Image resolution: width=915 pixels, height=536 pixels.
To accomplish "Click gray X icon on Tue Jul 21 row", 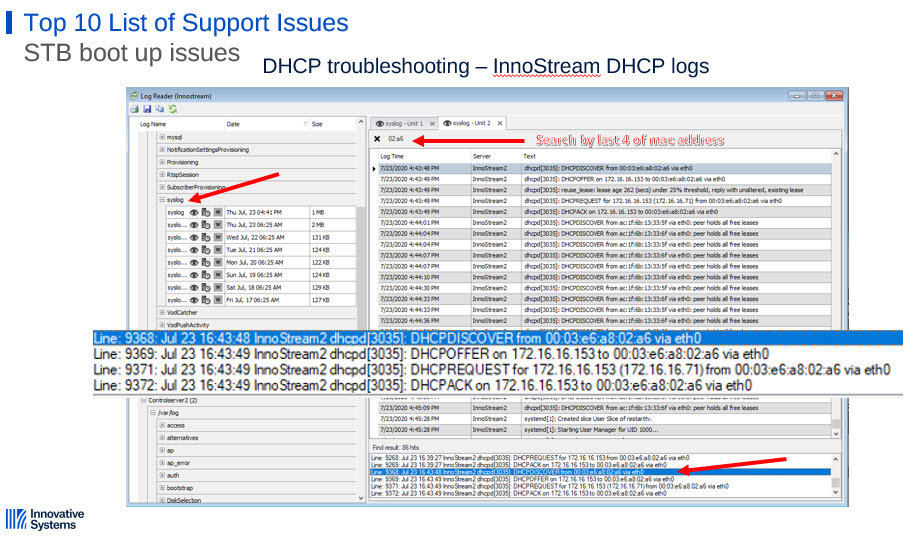I will coord(218,250).
